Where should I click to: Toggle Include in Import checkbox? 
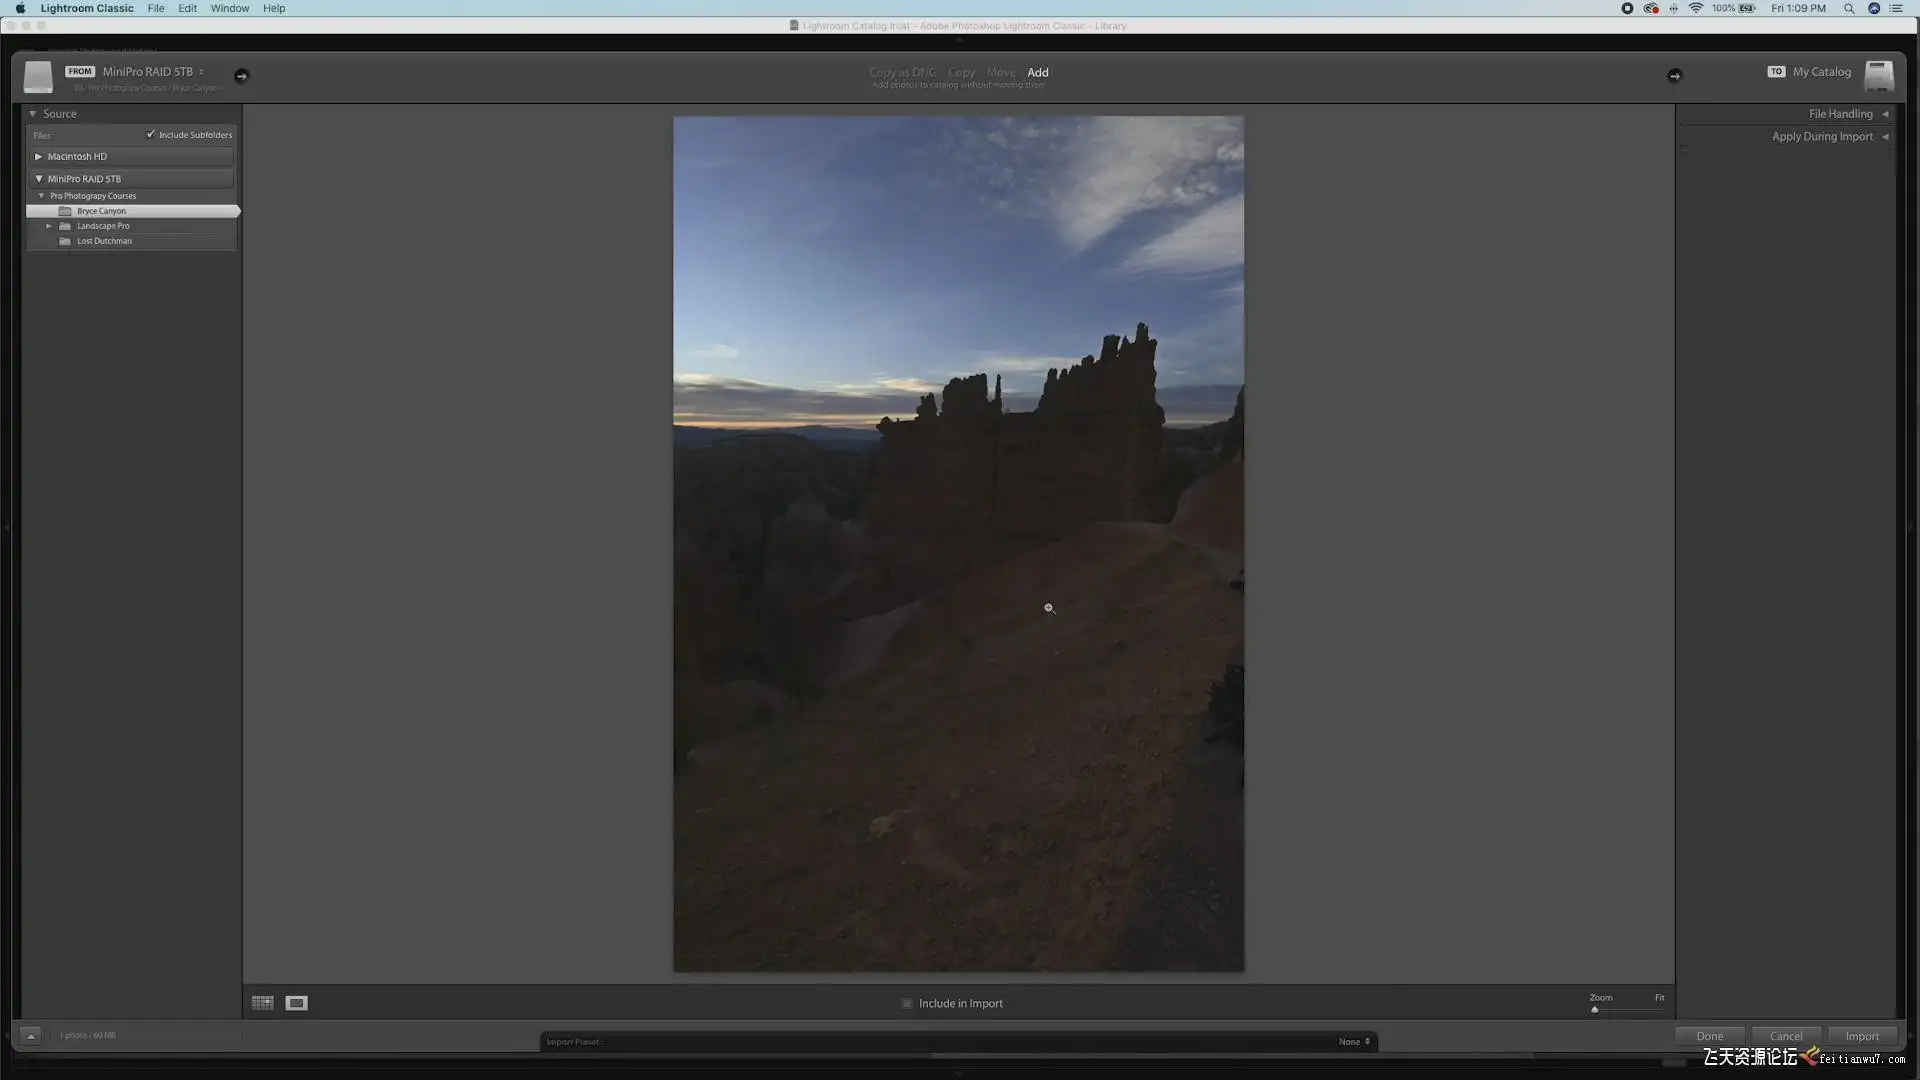907,1003
